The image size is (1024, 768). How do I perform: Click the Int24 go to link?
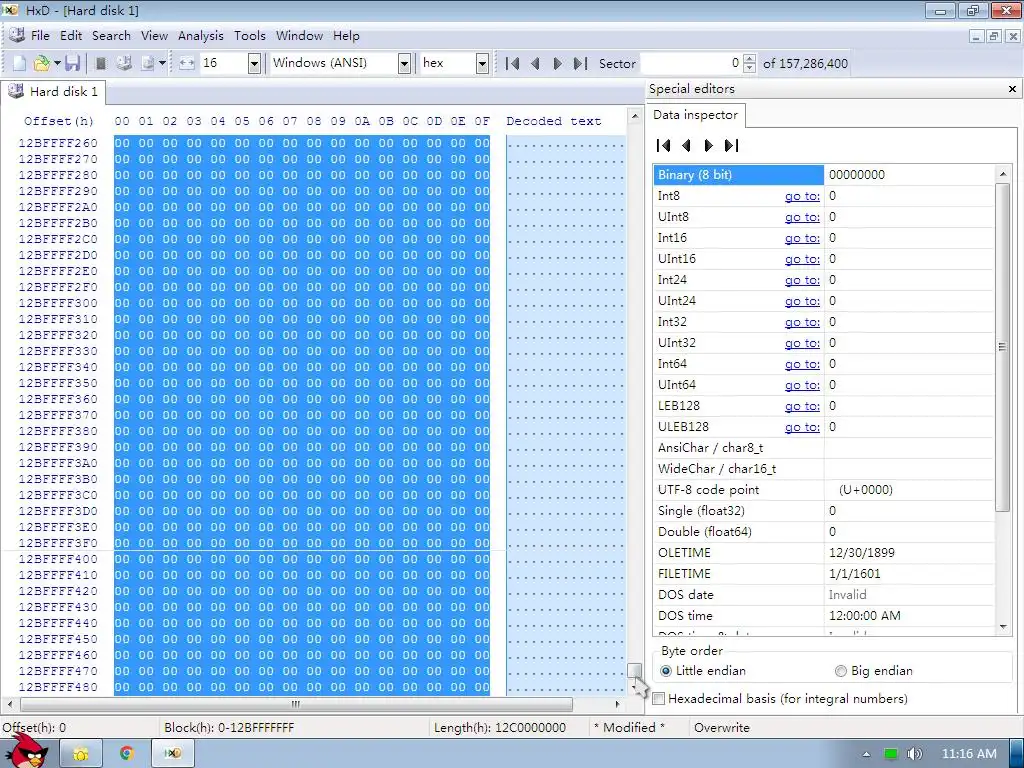click(802, 280)
